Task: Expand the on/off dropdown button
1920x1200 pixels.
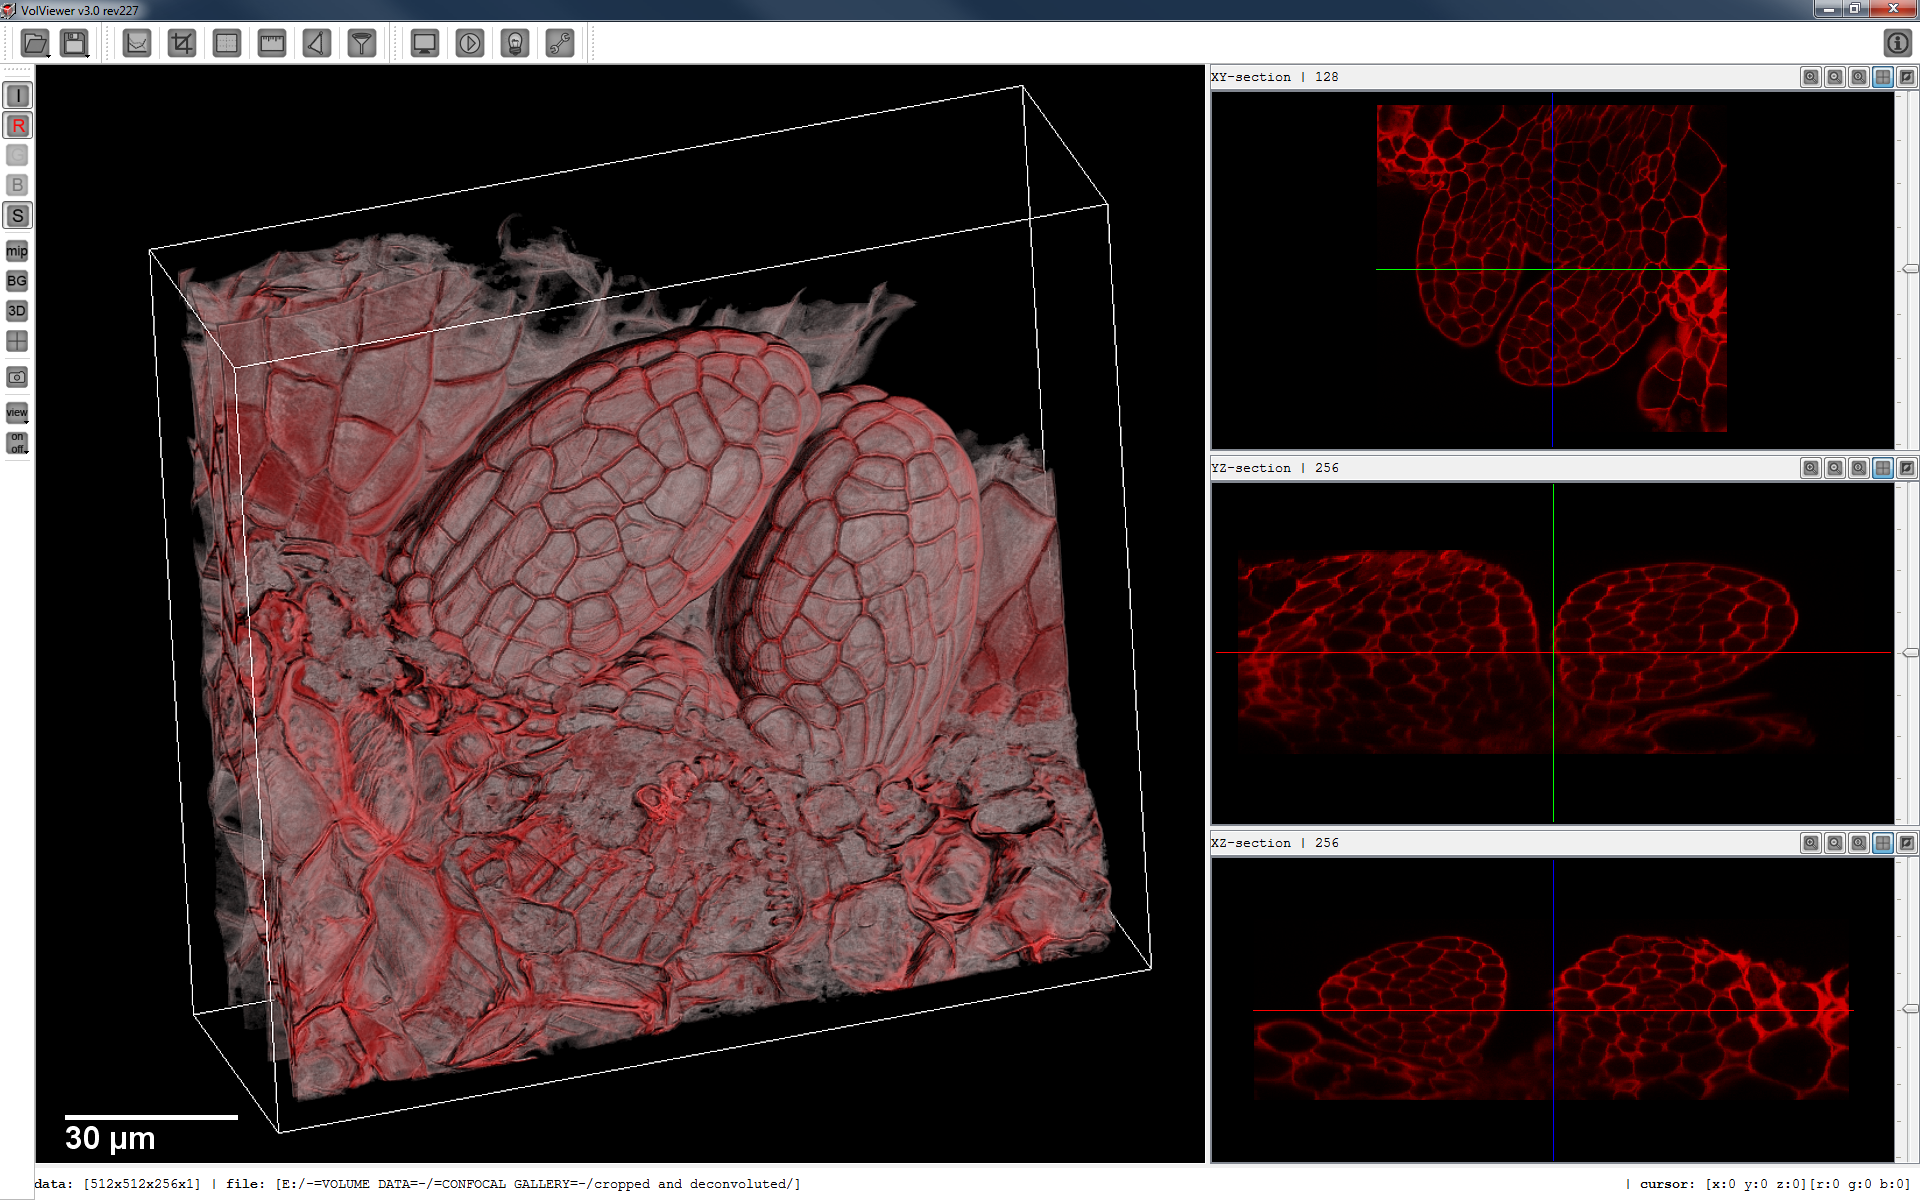Action: pyautogui.click(x=17, y=443)
